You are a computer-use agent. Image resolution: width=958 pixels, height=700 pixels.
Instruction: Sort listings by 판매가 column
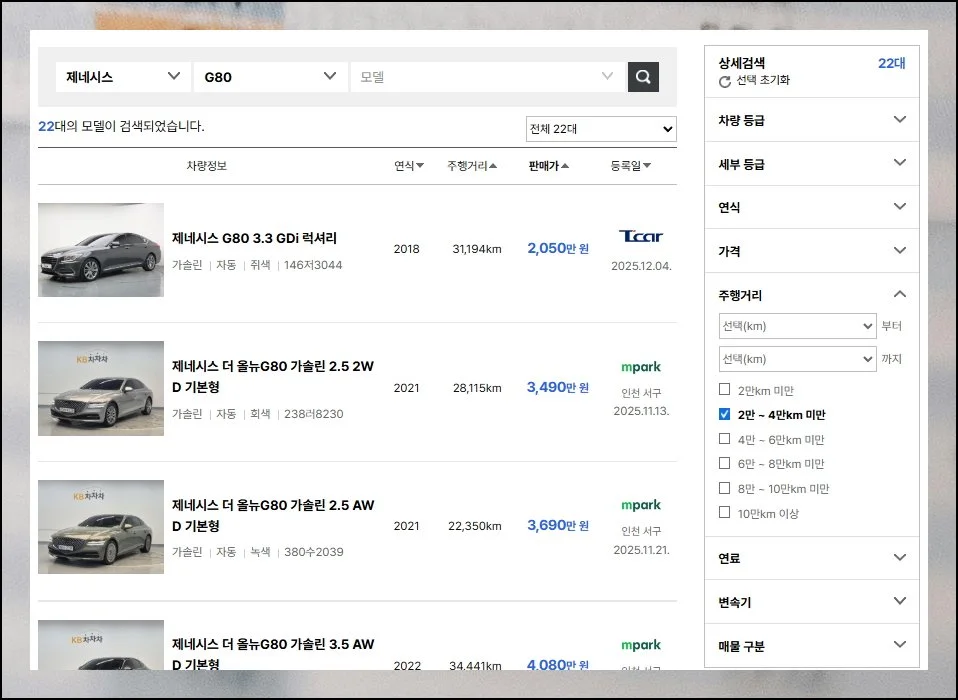coord(549,166)
